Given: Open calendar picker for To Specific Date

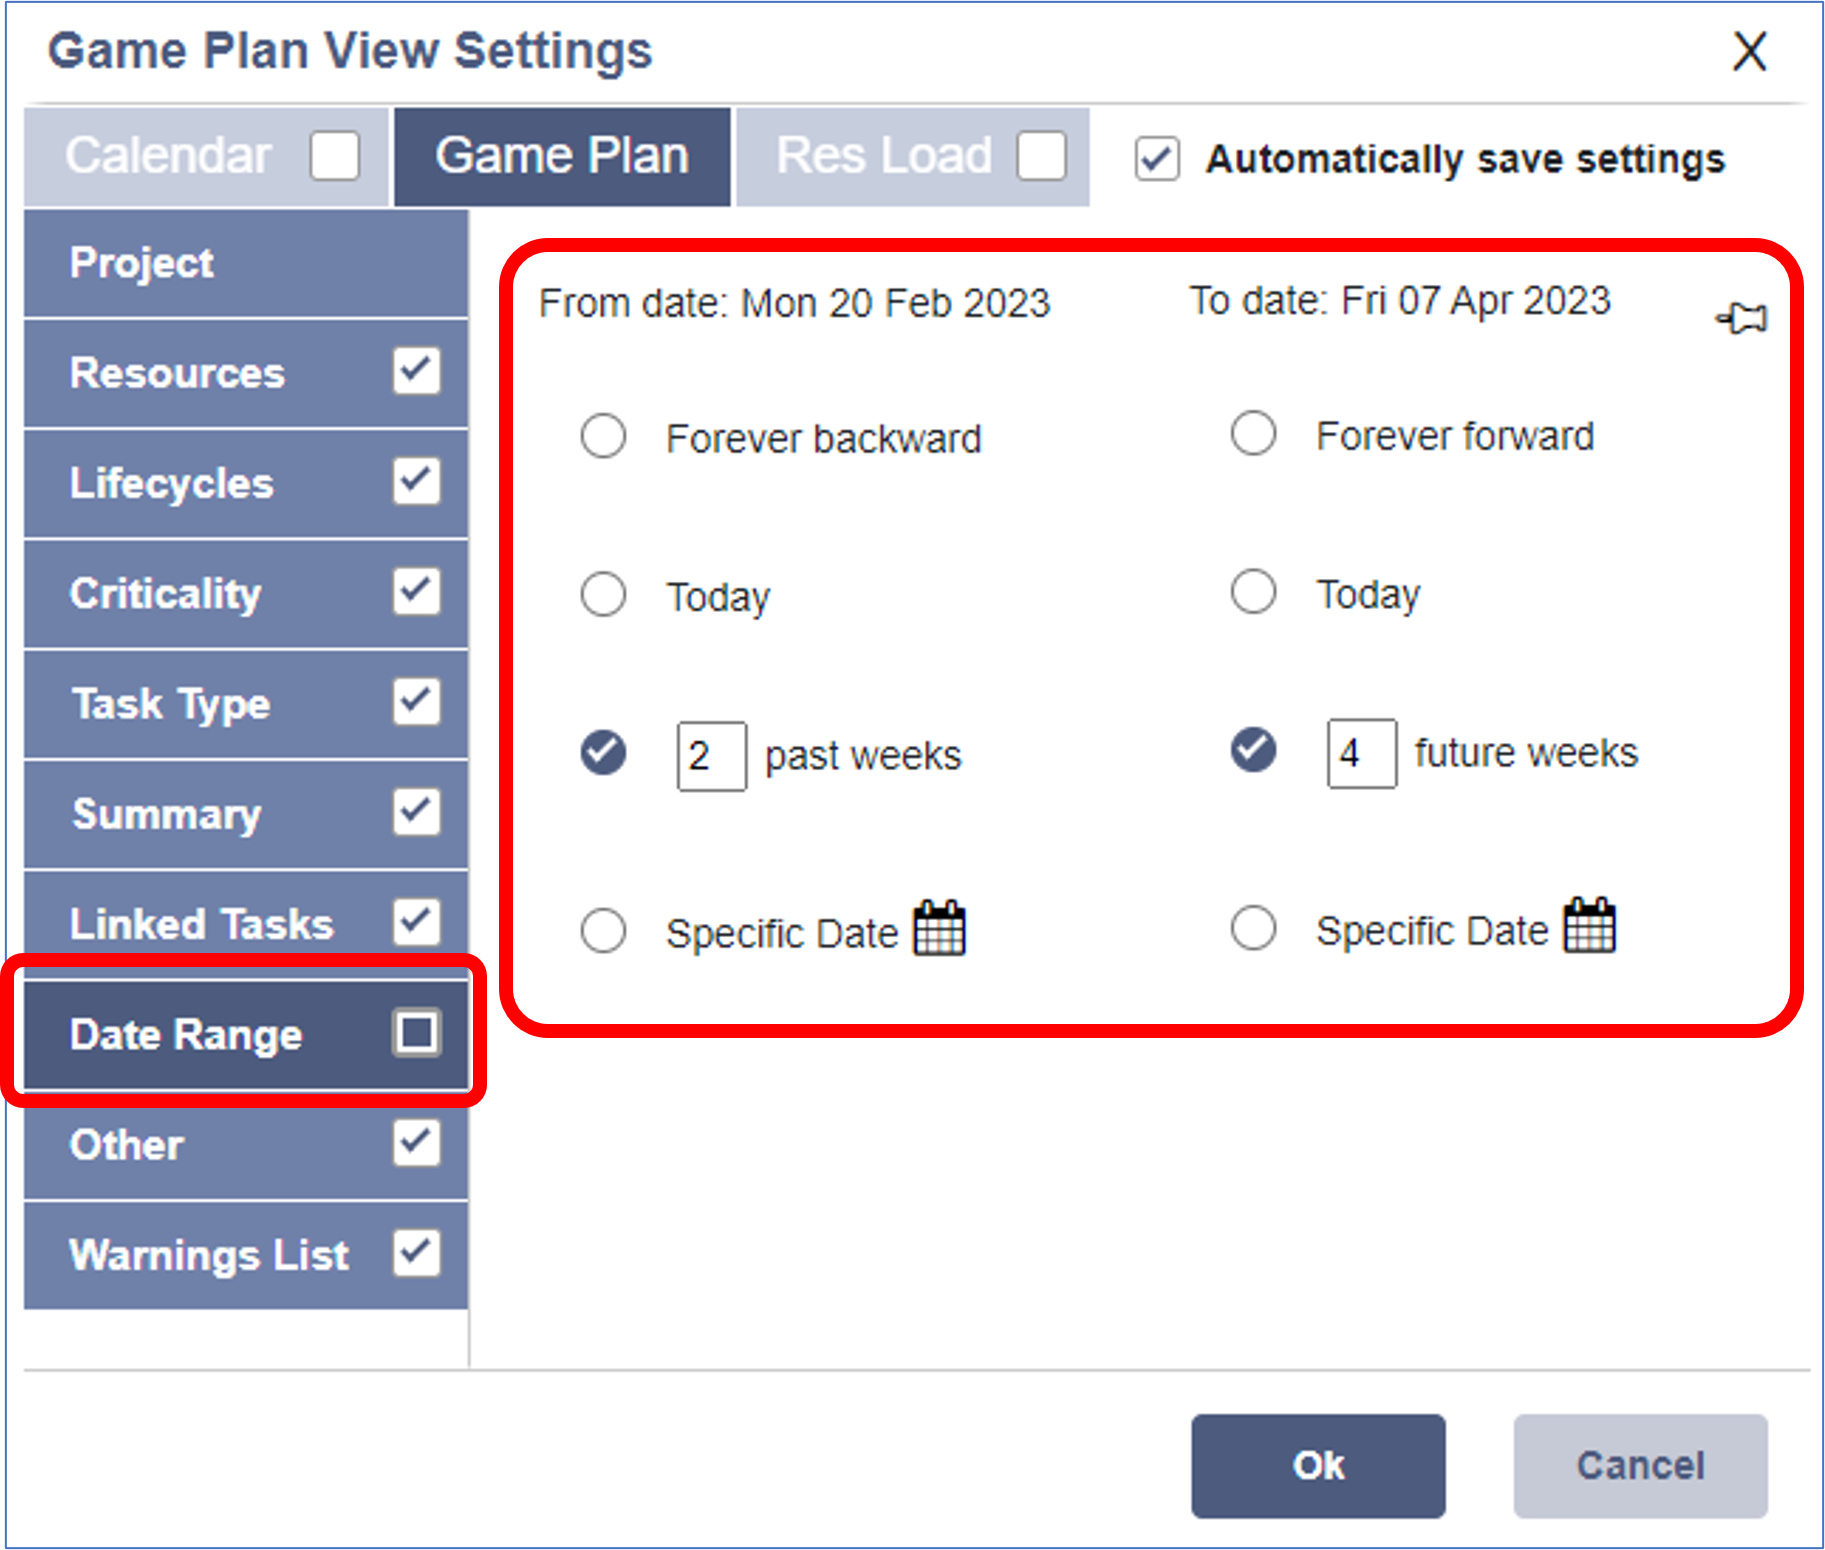Looking at the screenshot, I should [x=1589, y=926].
